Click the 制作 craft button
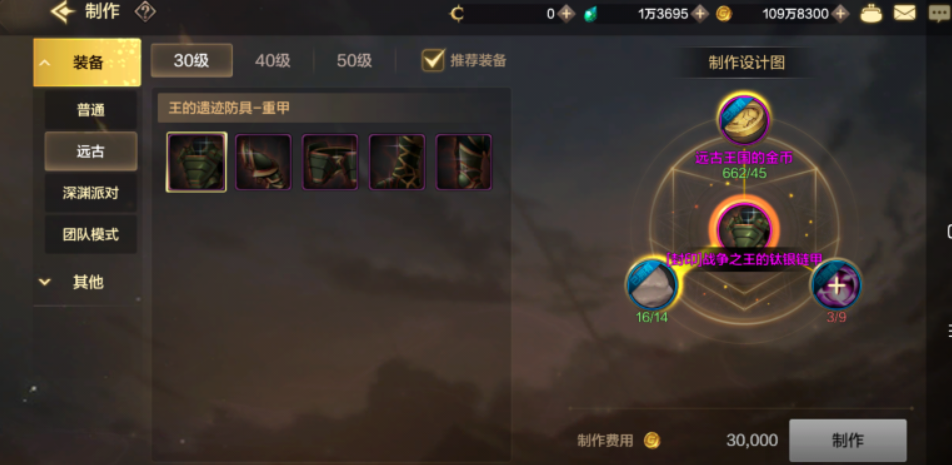The image size is (952, 465). coord(848,441)
